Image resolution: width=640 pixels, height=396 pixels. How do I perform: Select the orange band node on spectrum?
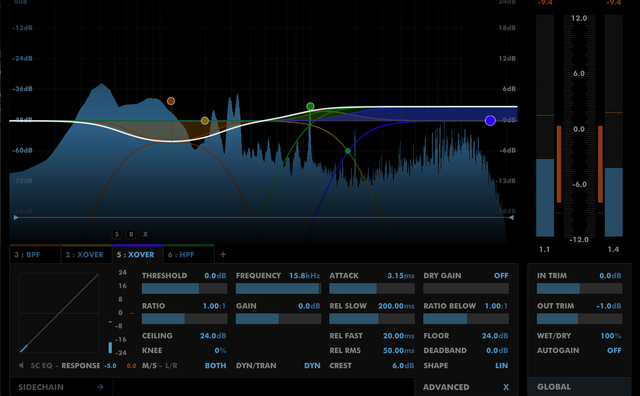171,101
